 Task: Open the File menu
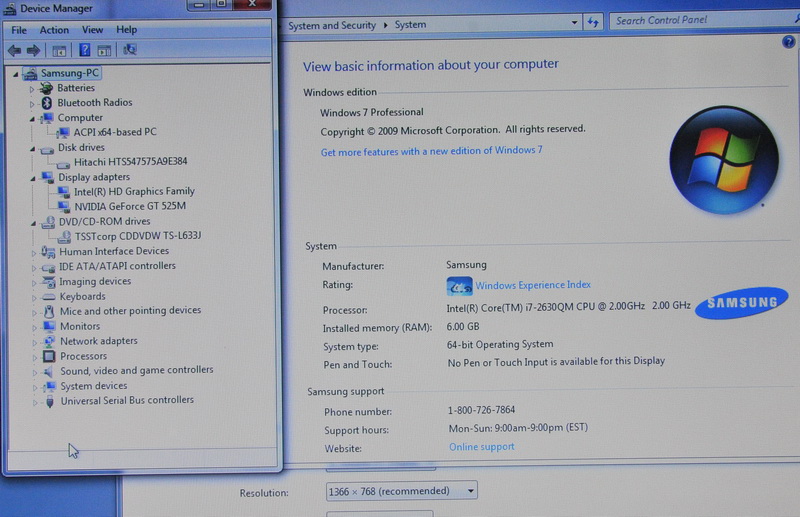pos(19,30)
